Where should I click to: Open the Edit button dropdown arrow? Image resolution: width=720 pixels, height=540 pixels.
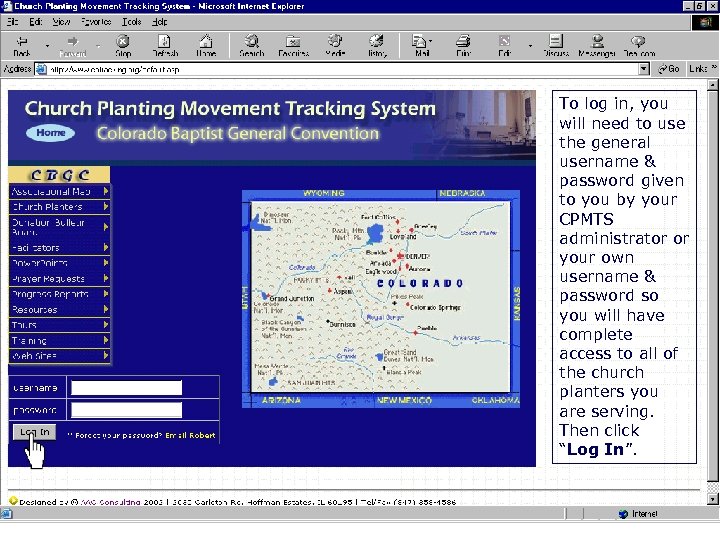[x=530, y=45]
